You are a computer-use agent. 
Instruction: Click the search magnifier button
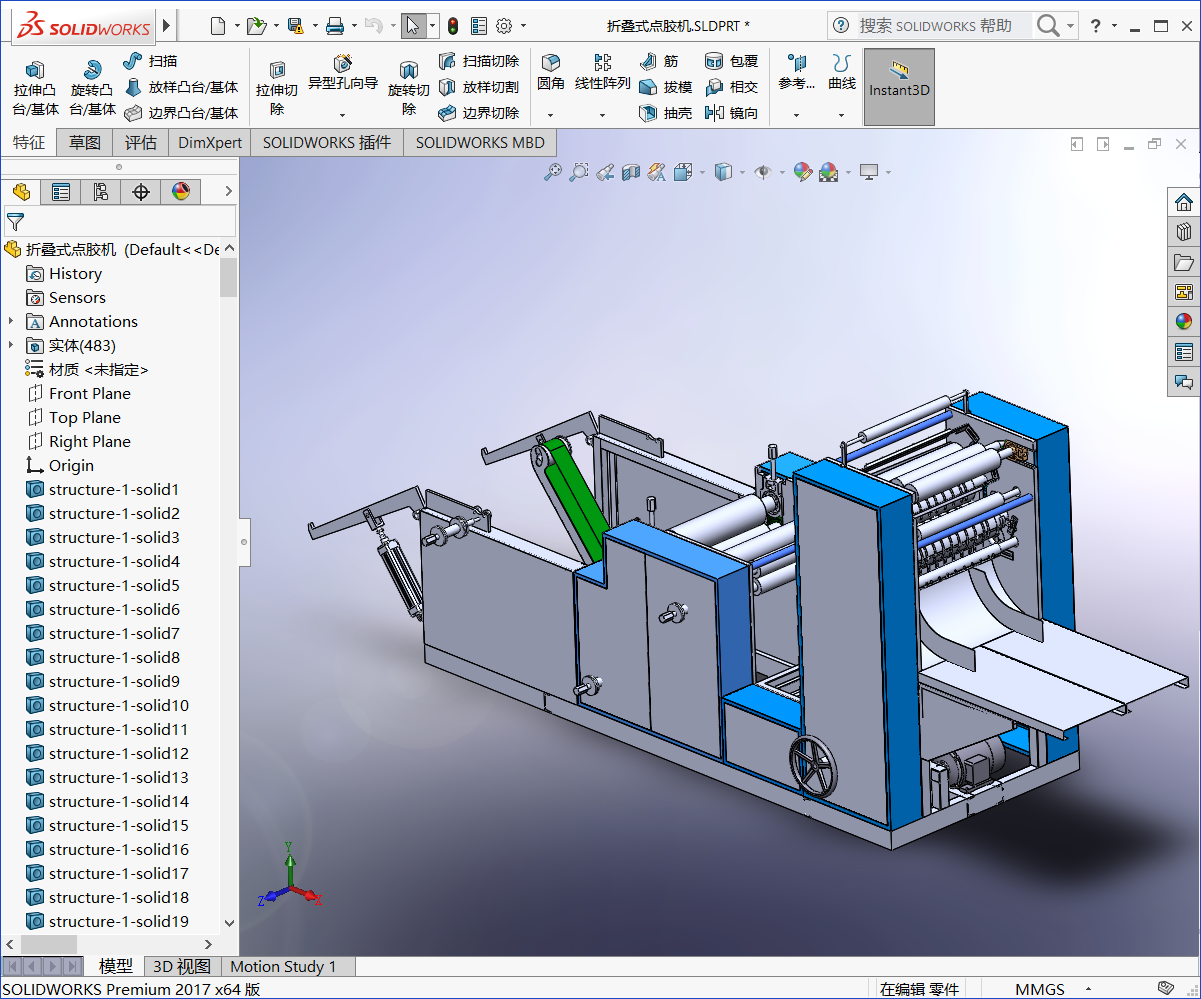coord(1047,26)
